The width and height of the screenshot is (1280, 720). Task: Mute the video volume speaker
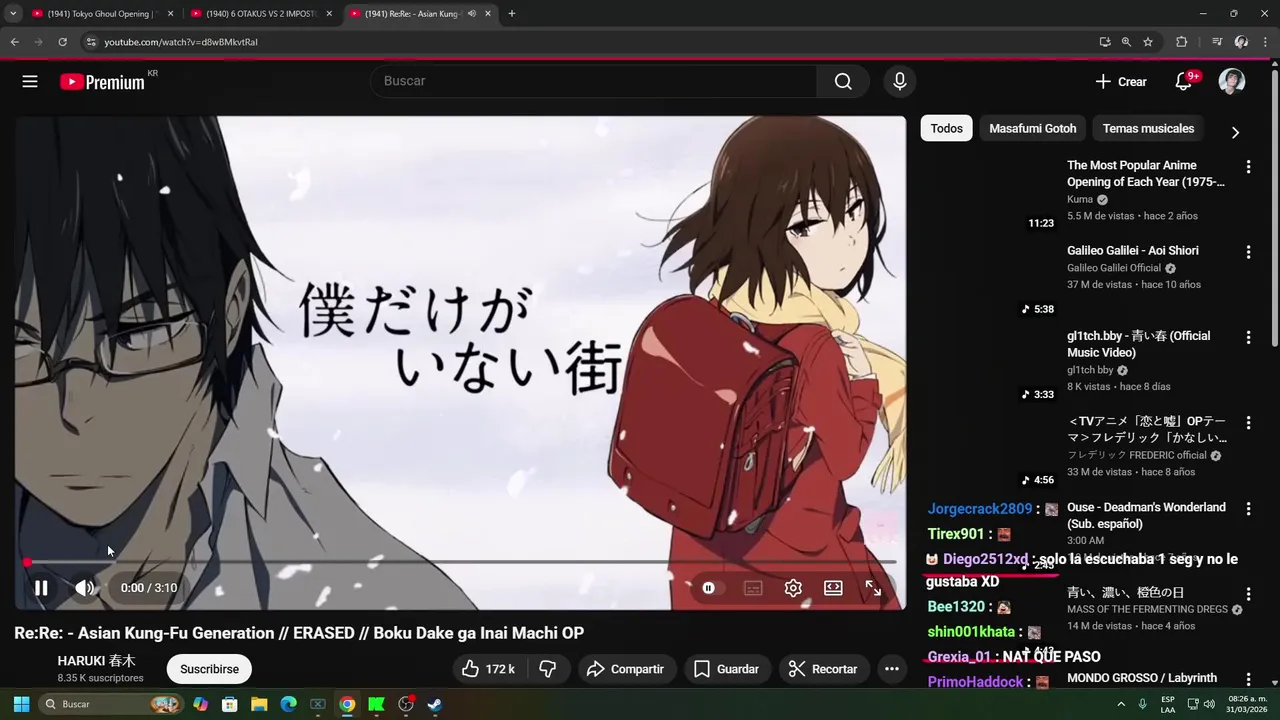(x=85, y=588)
